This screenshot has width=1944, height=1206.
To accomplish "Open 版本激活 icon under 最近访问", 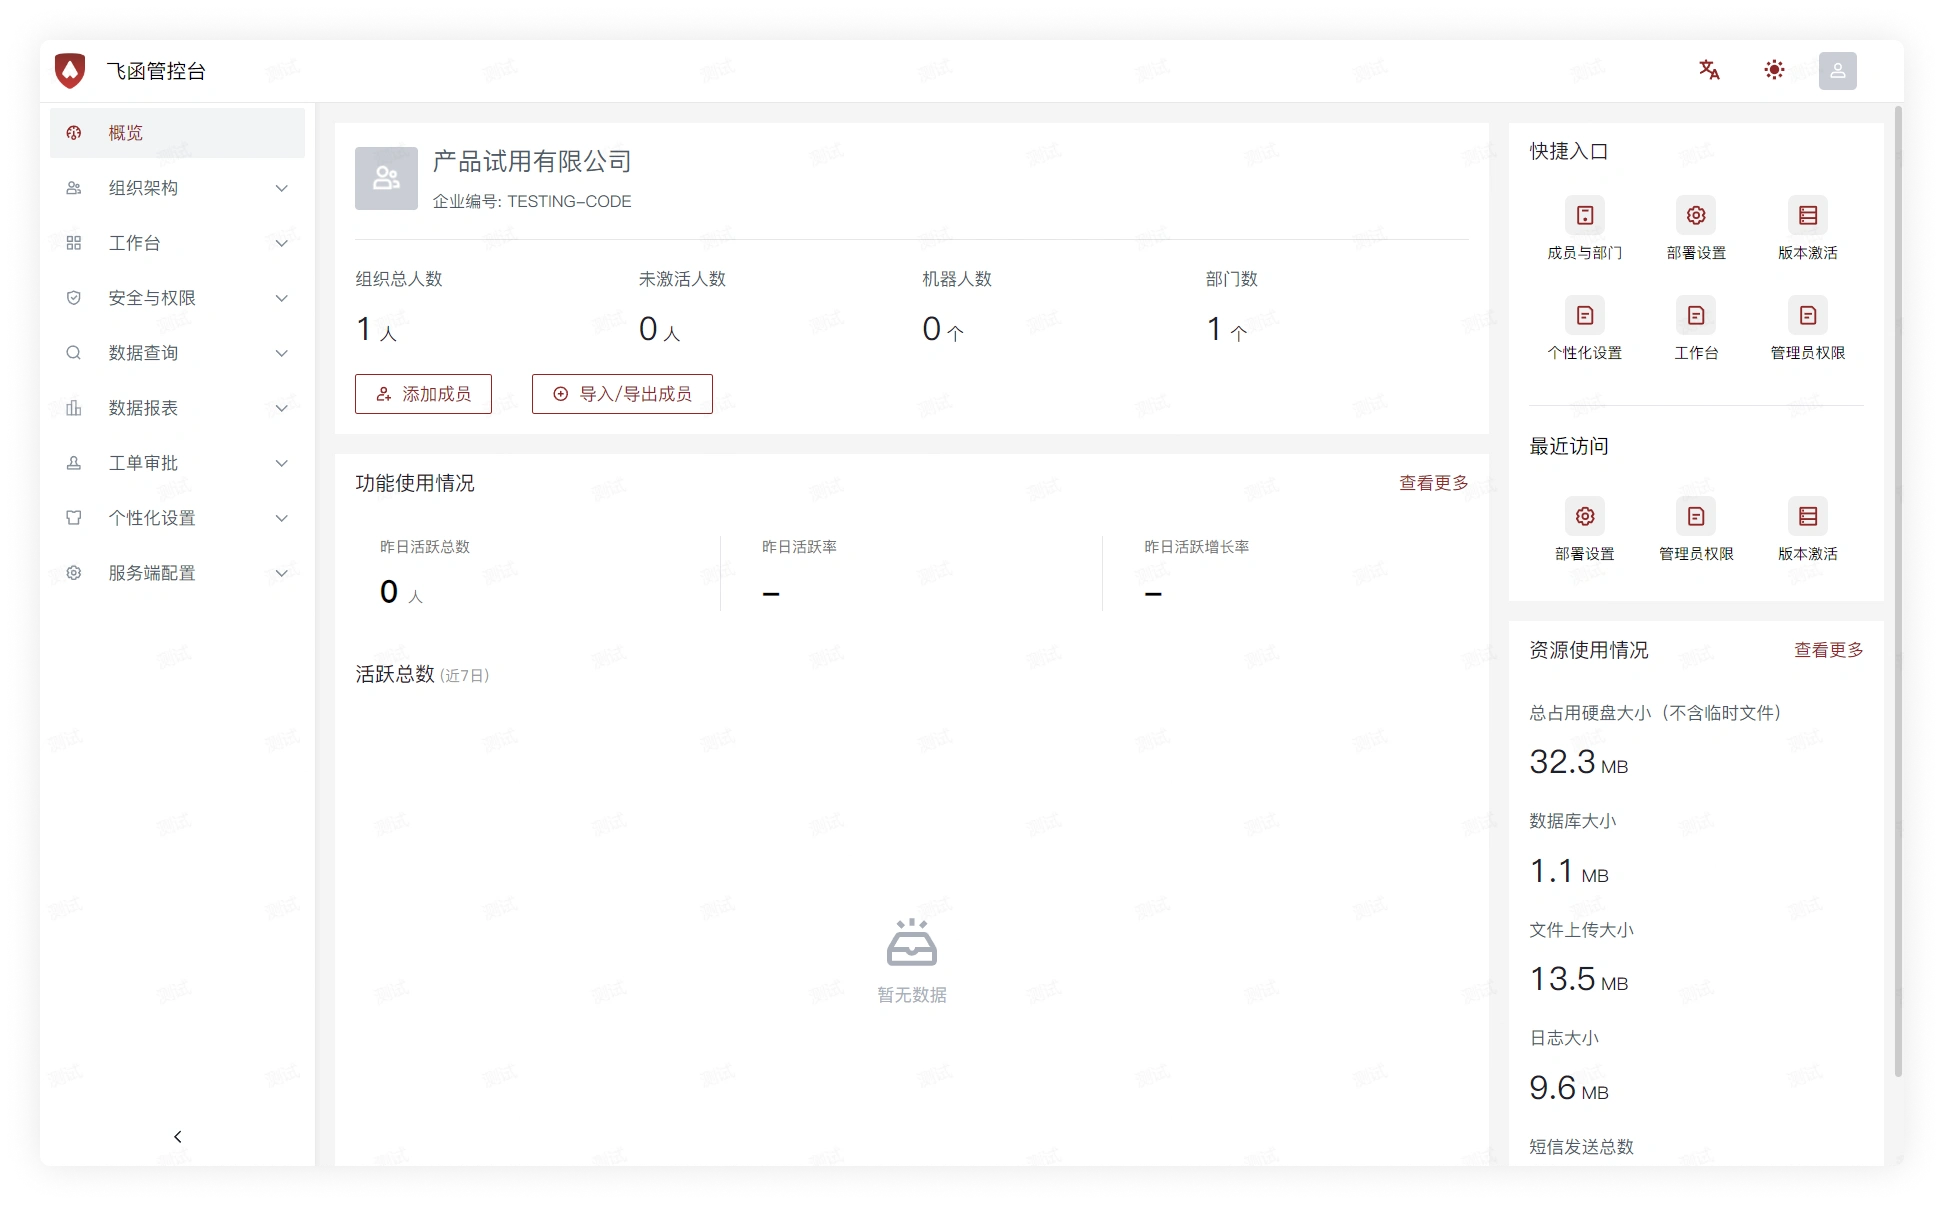I will 1808,516.
